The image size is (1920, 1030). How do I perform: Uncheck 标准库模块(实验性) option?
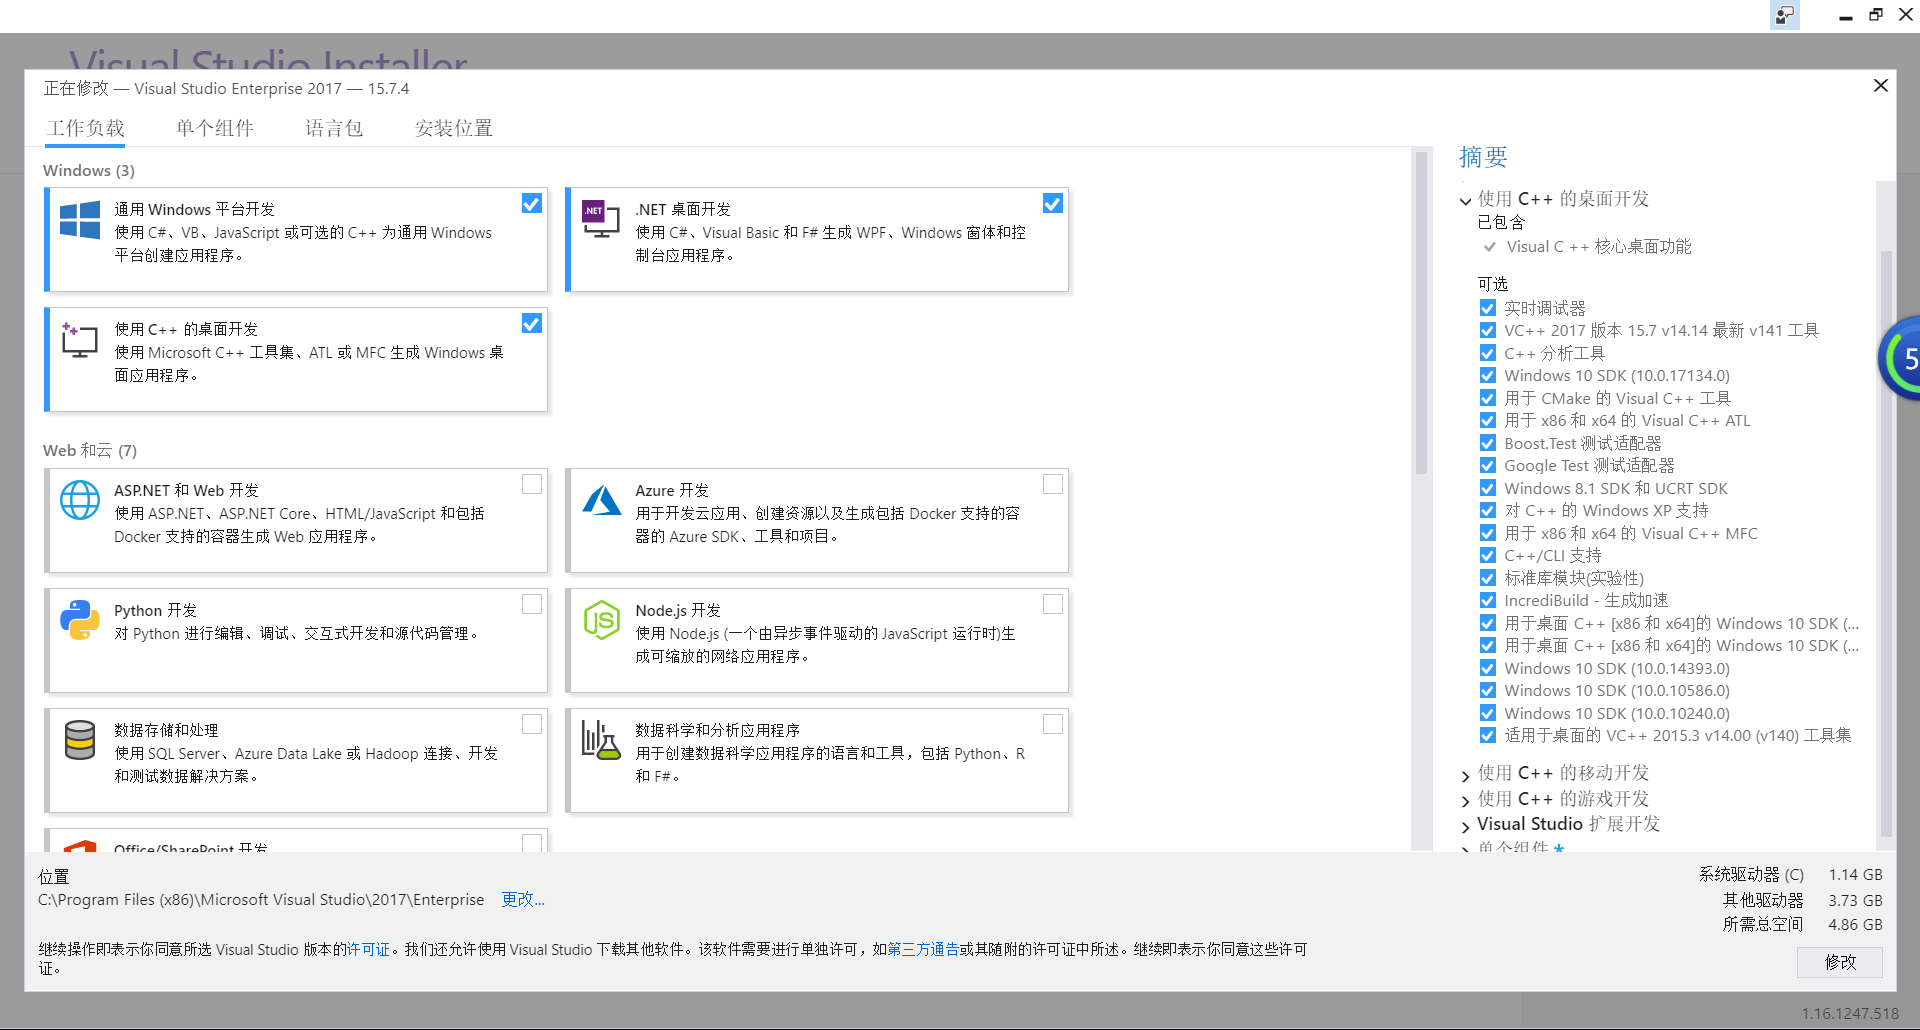[x=1488, y=578]
